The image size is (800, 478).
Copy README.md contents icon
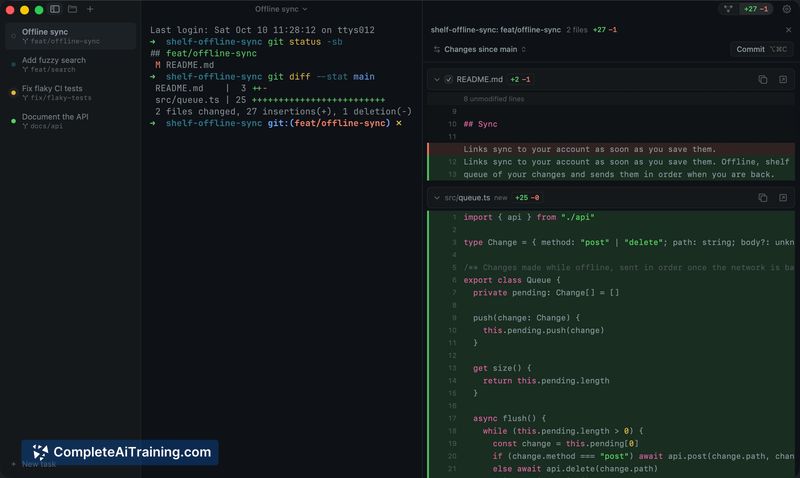(x=763, y=80)
